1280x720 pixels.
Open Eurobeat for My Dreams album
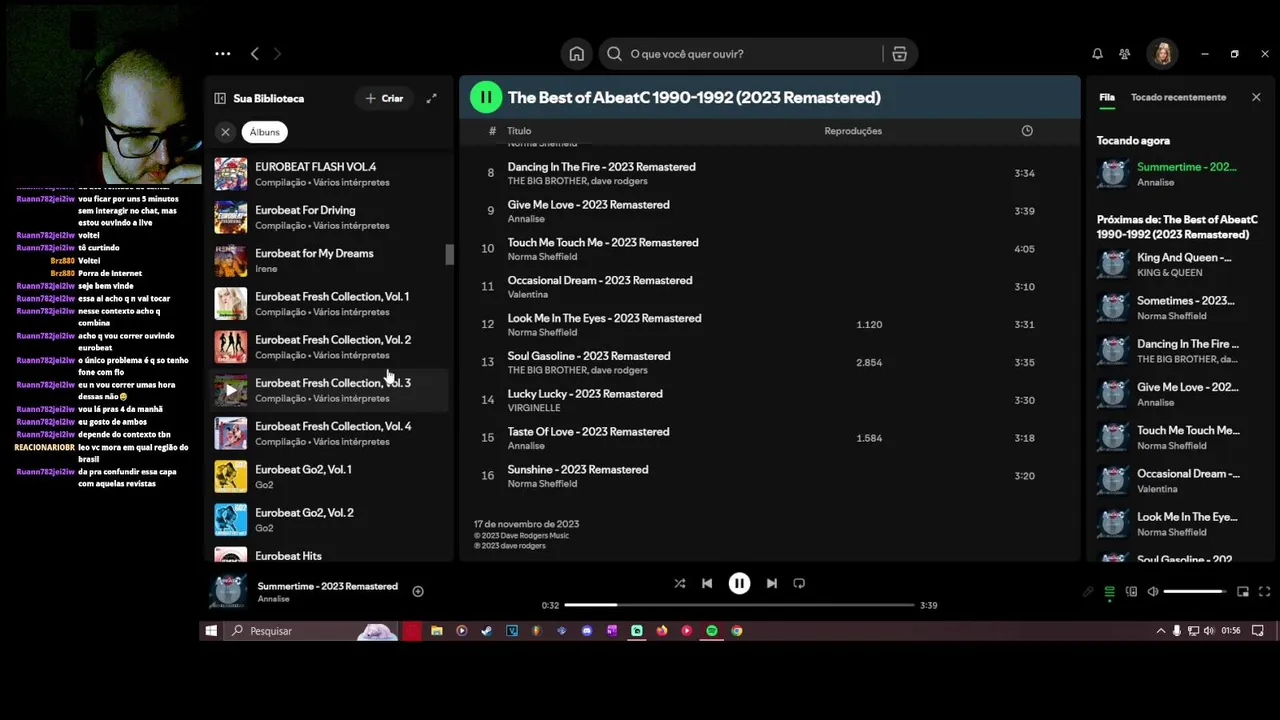(330, 260)
